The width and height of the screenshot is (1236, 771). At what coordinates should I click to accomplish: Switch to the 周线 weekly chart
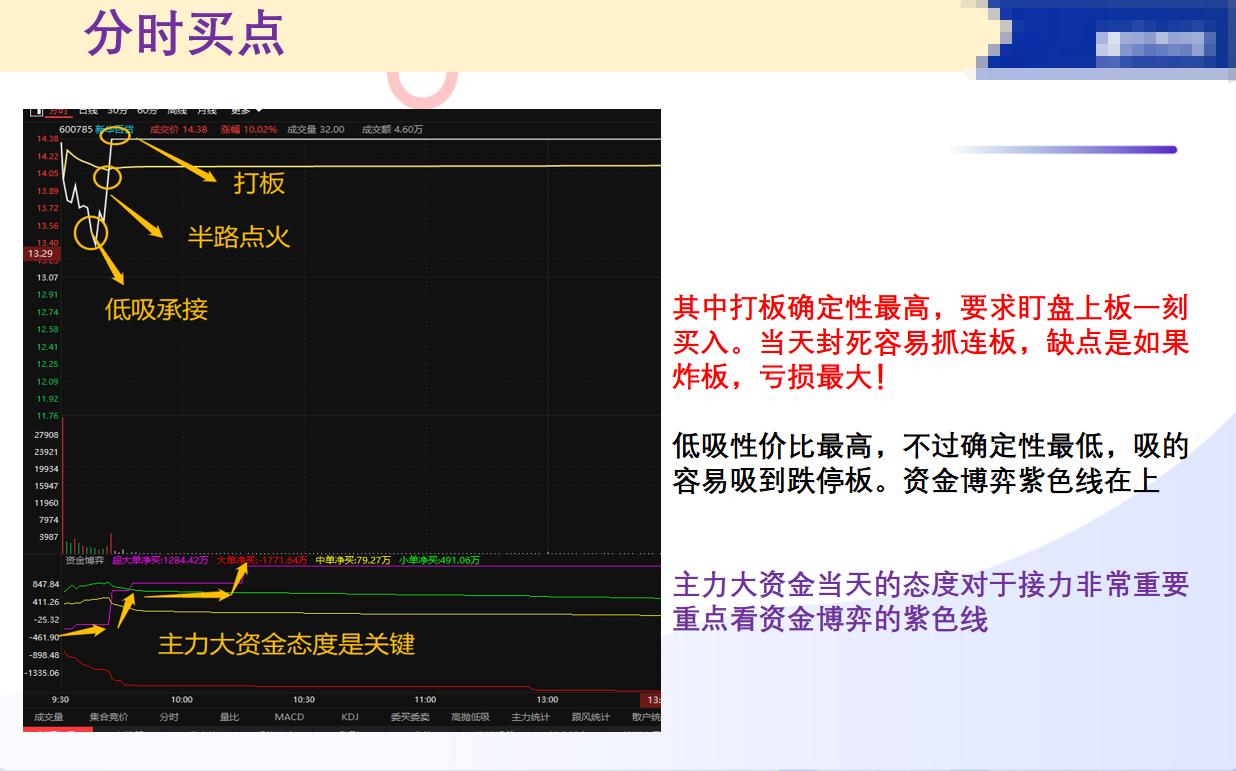click(x=178, y=111)
